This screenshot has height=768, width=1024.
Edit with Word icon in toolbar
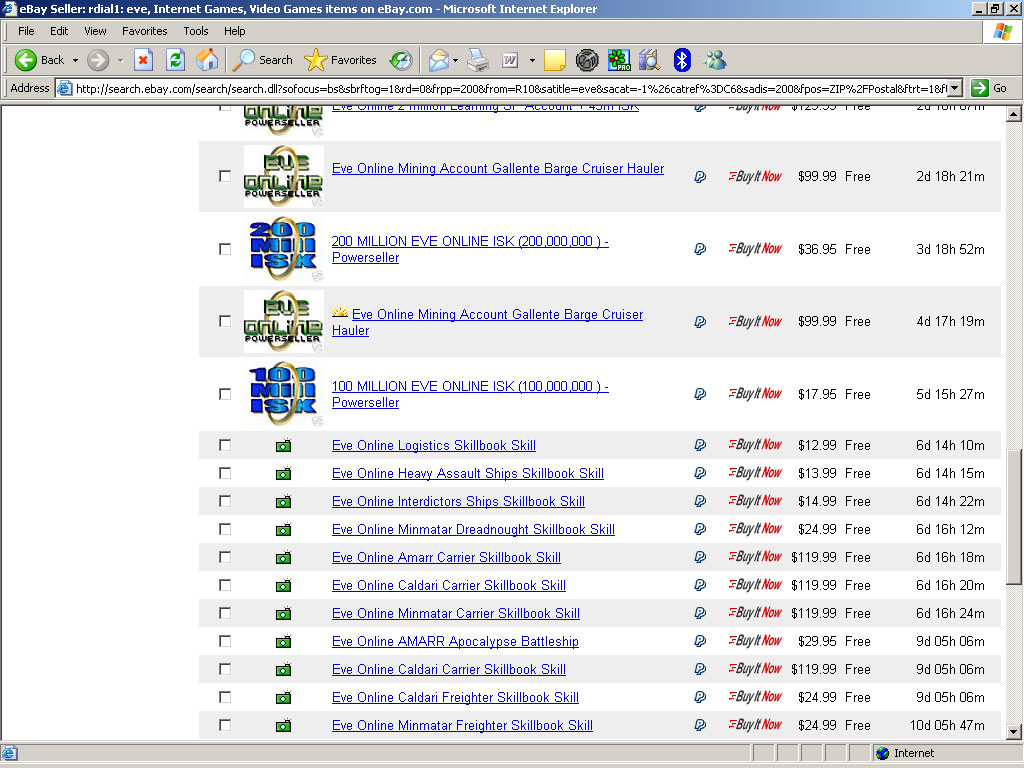510,60
